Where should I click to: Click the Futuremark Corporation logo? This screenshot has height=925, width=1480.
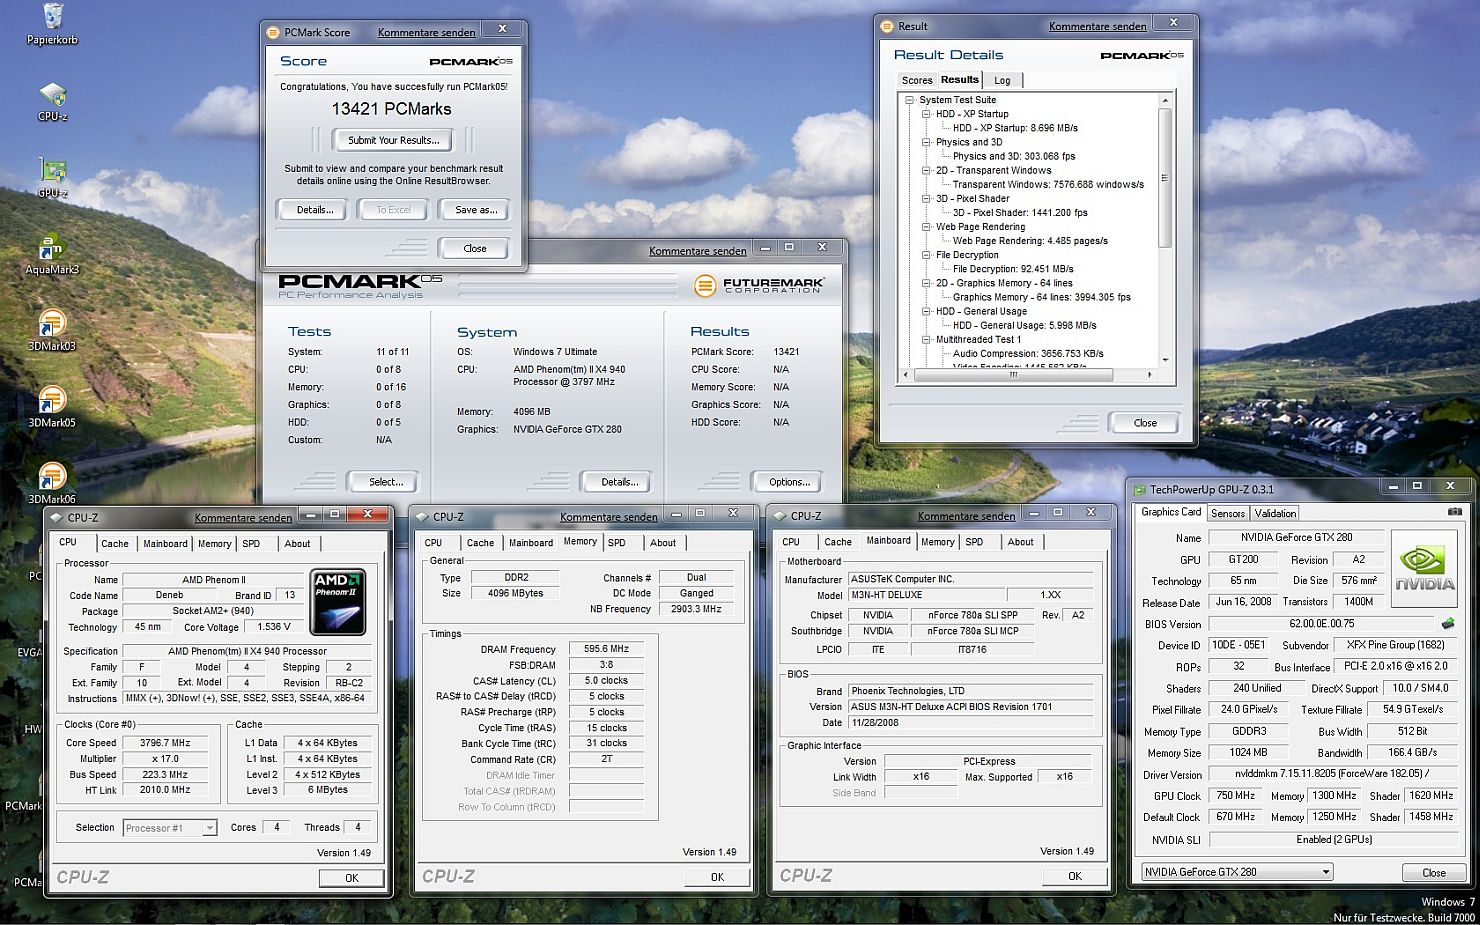coord(759,286)
